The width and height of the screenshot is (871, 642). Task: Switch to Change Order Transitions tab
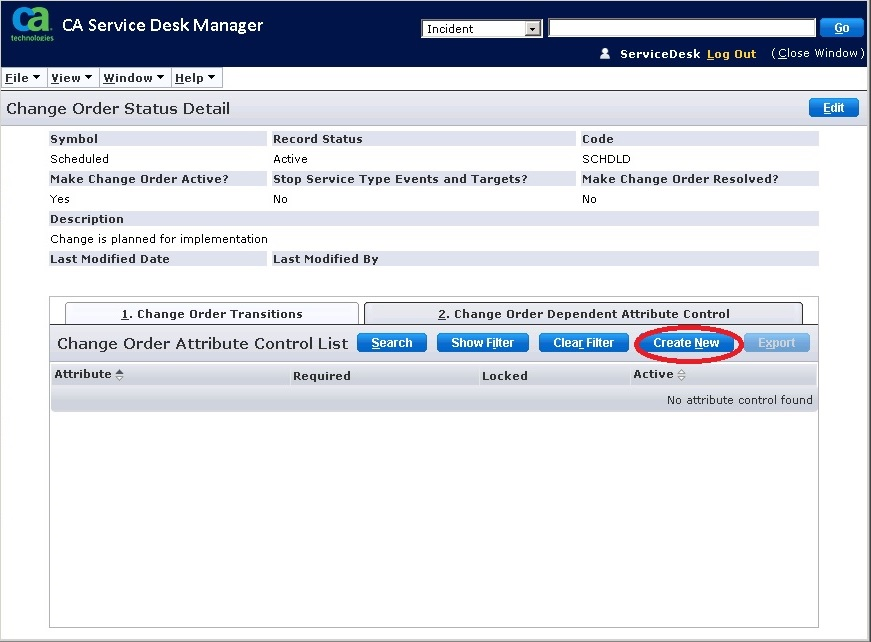(211, 314)
